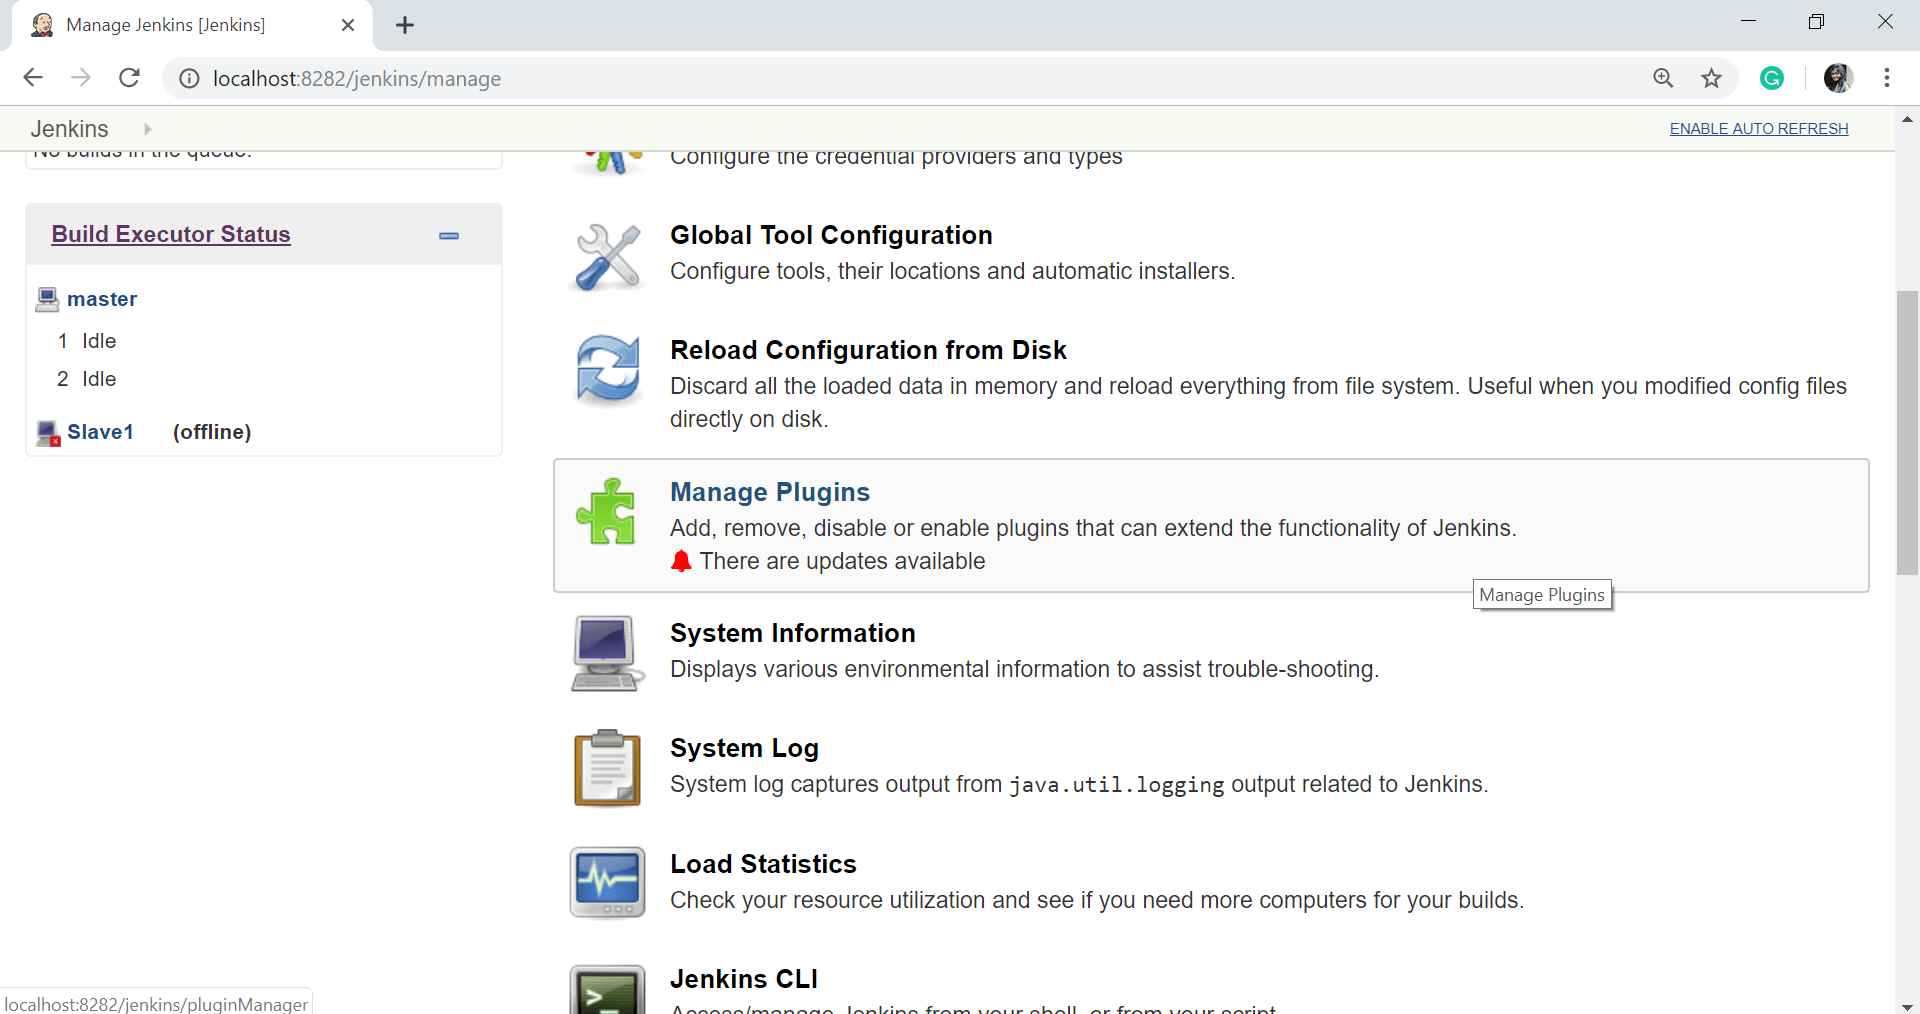Click the scrollbar up arrow

[x=1907, y=117]
